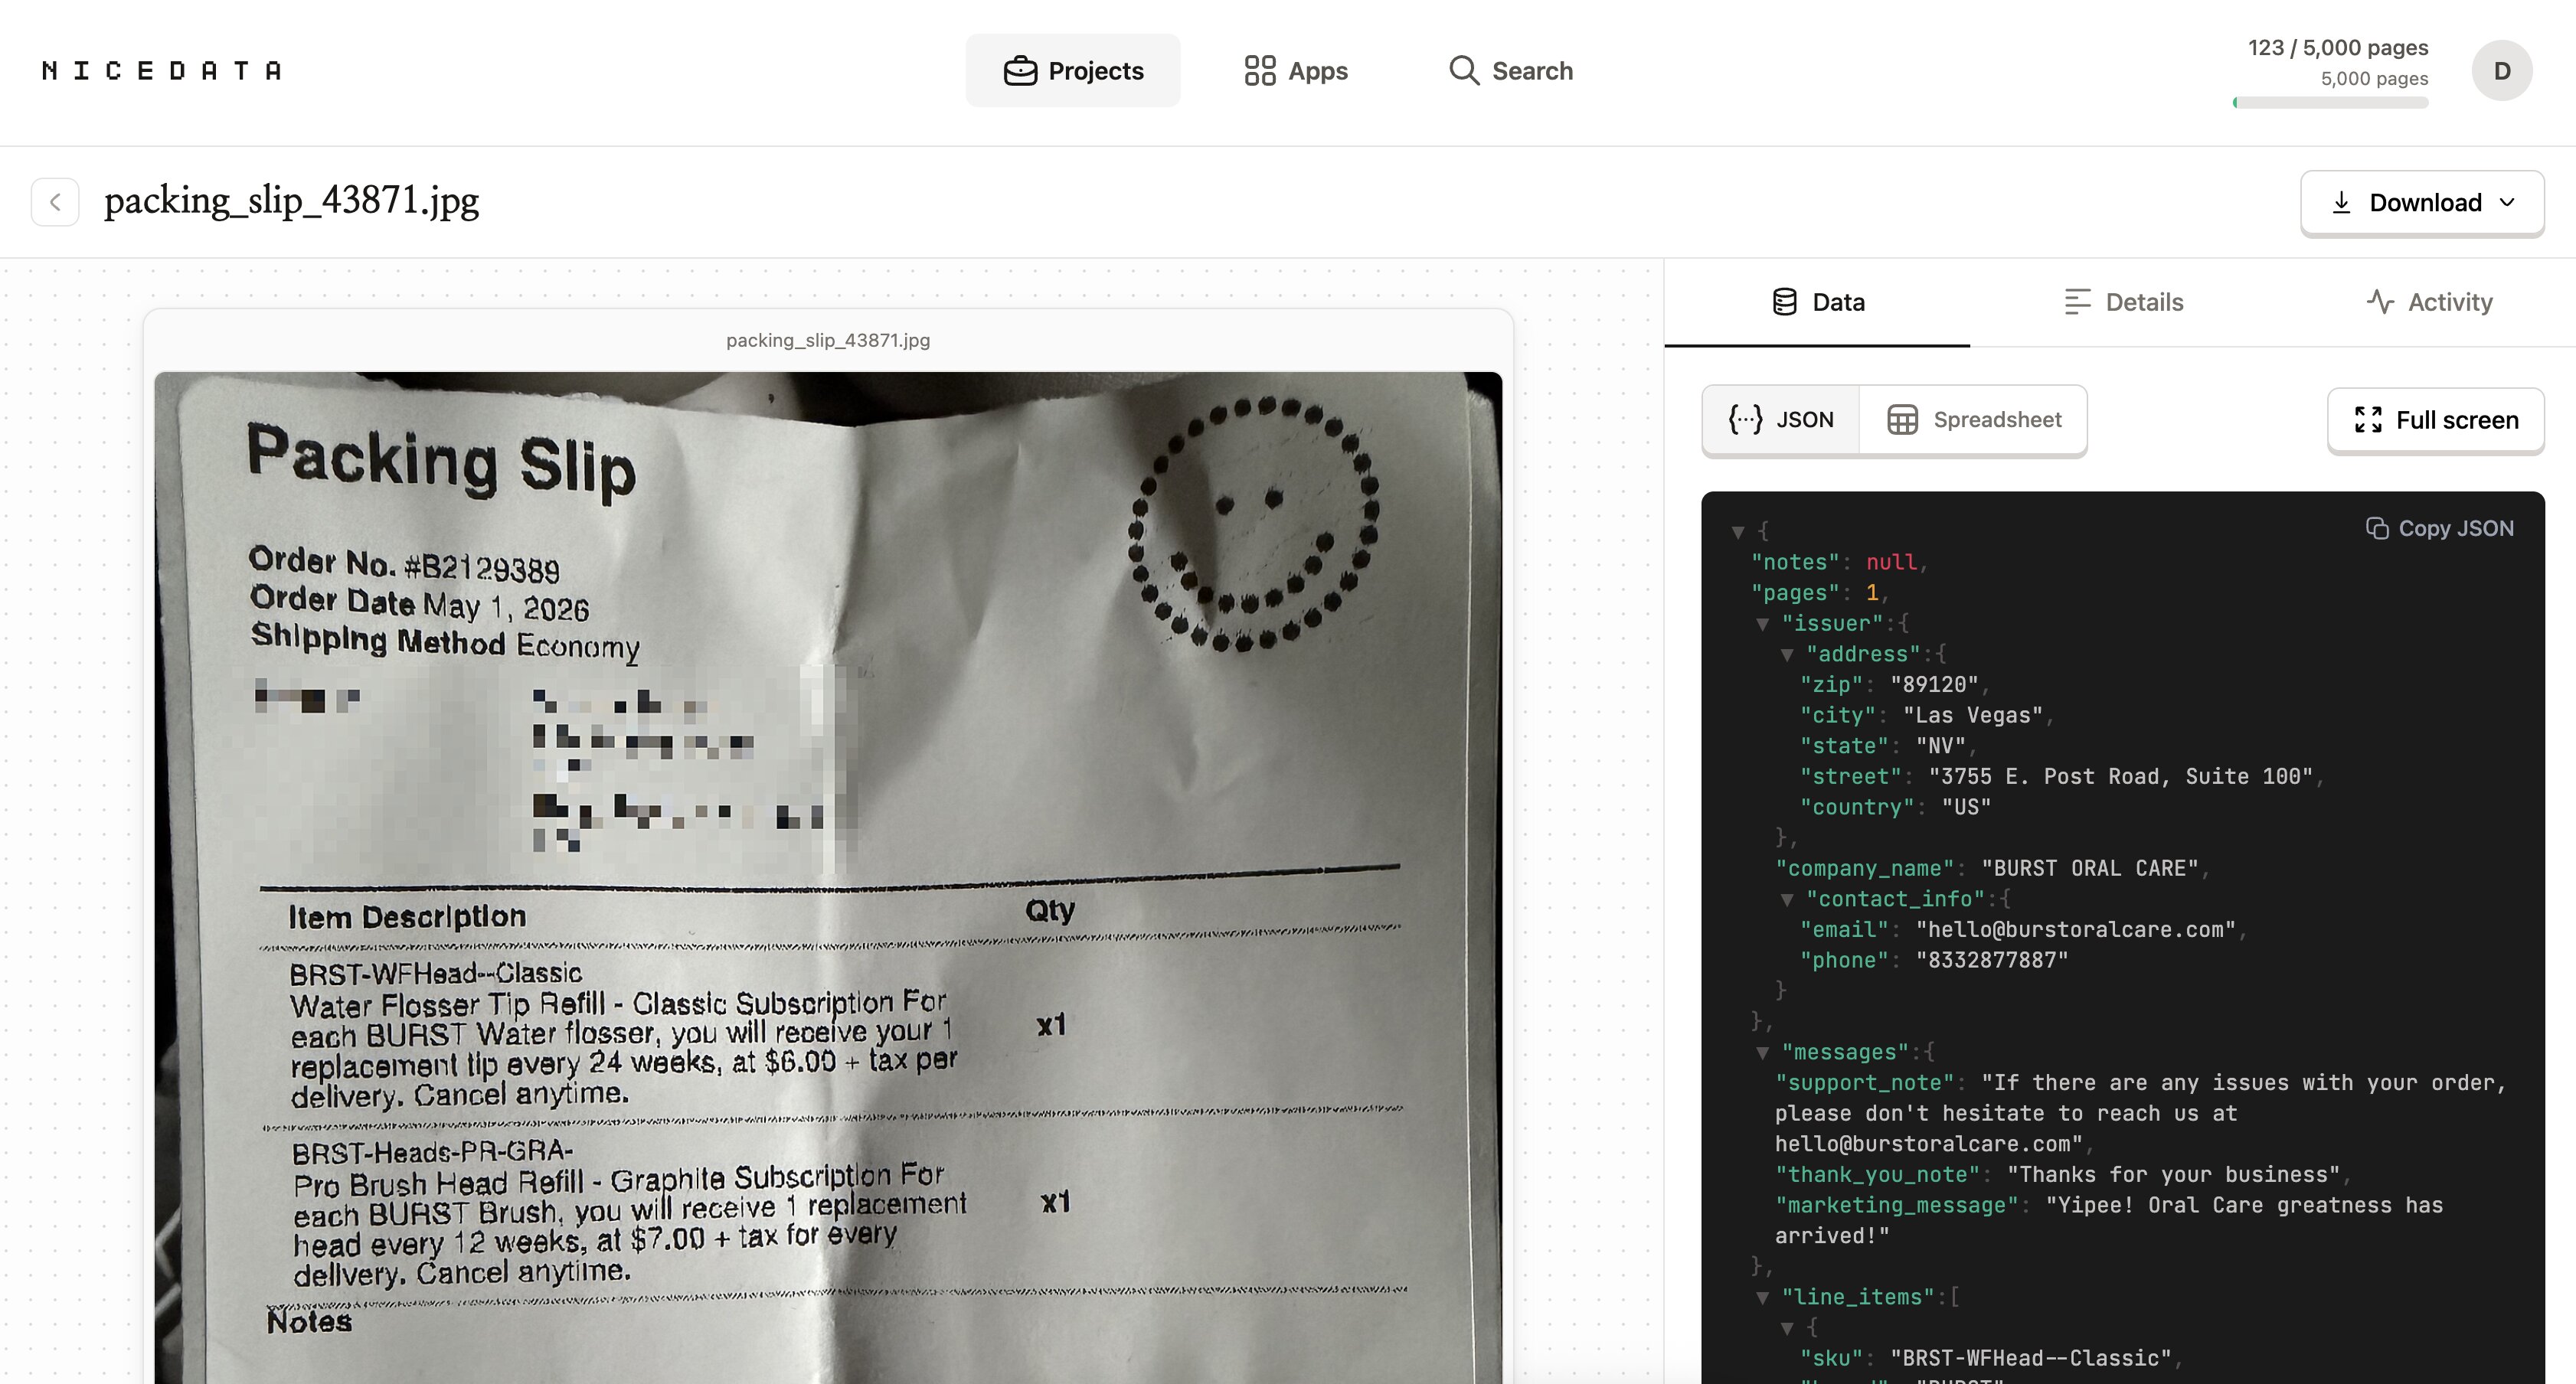Click the Activity pulse icon
This screenshot has height=1384, width=2576.
tap(2380, 302)
